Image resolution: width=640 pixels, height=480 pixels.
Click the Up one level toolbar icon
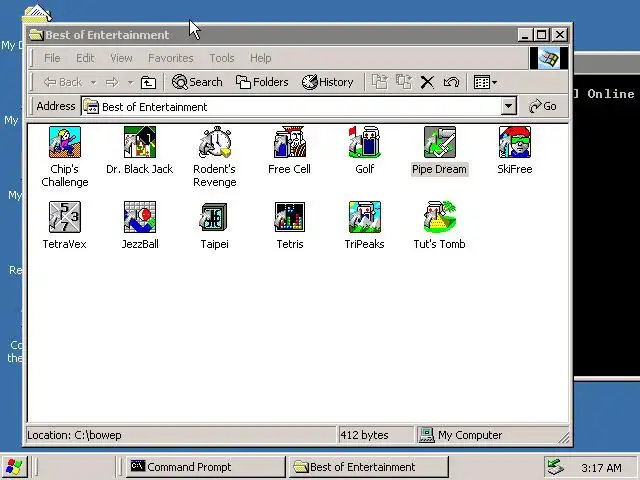[148, 82]
